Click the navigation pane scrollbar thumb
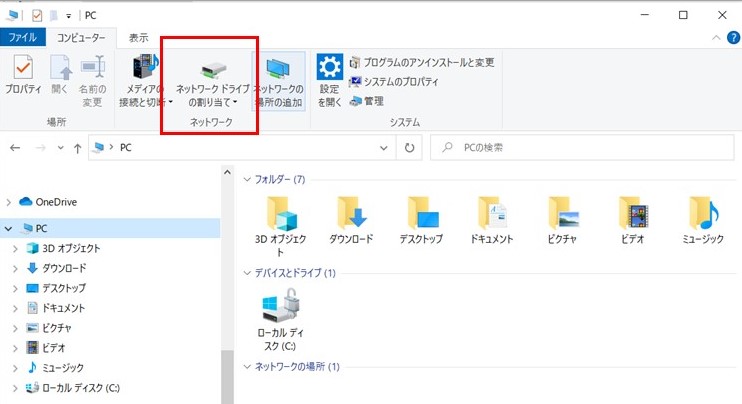742x404 pixels. pyautogui.click(x=227, y=377)
